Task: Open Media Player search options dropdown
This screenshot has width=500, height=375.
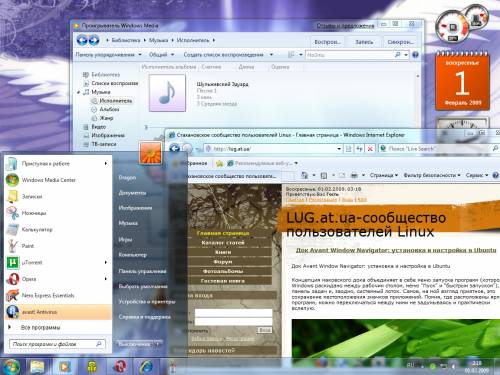Action: coord(406,55)
